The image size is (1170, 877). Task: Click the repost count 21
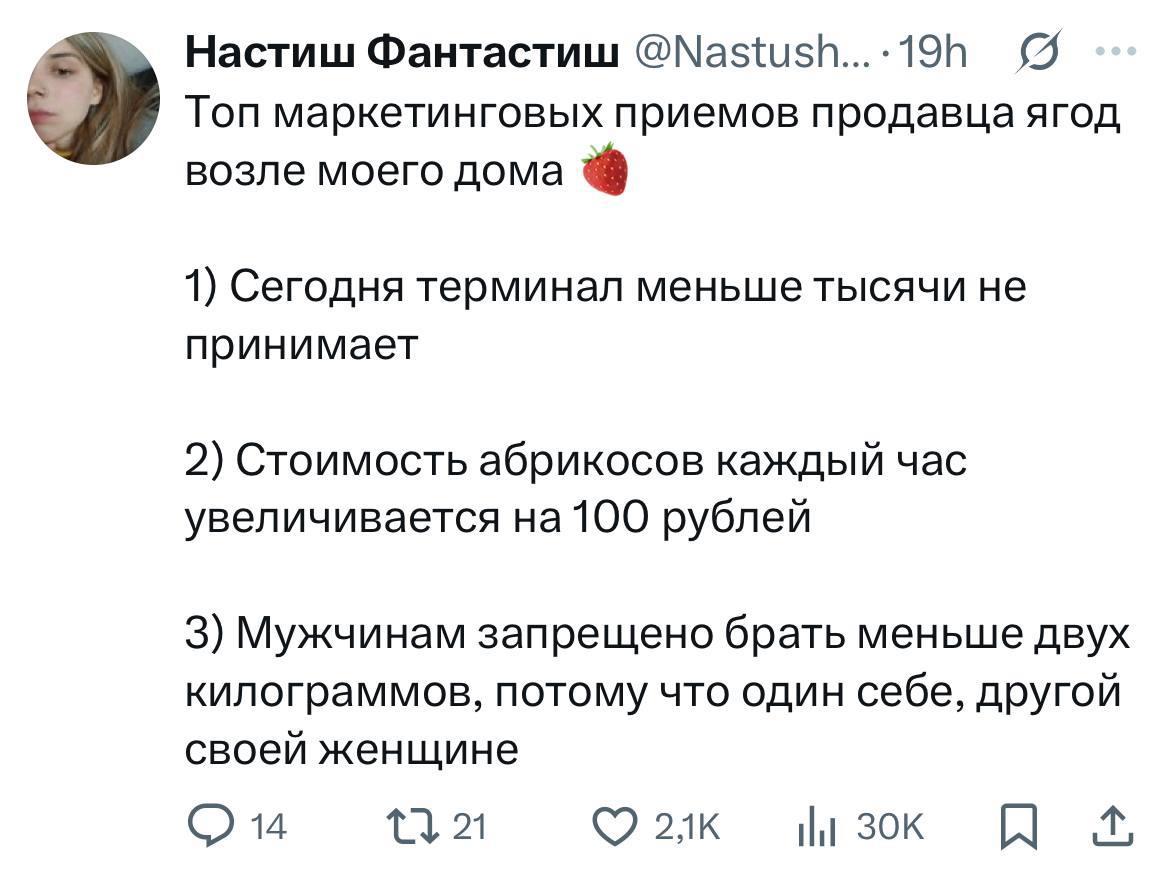click(x=470, y=827)
